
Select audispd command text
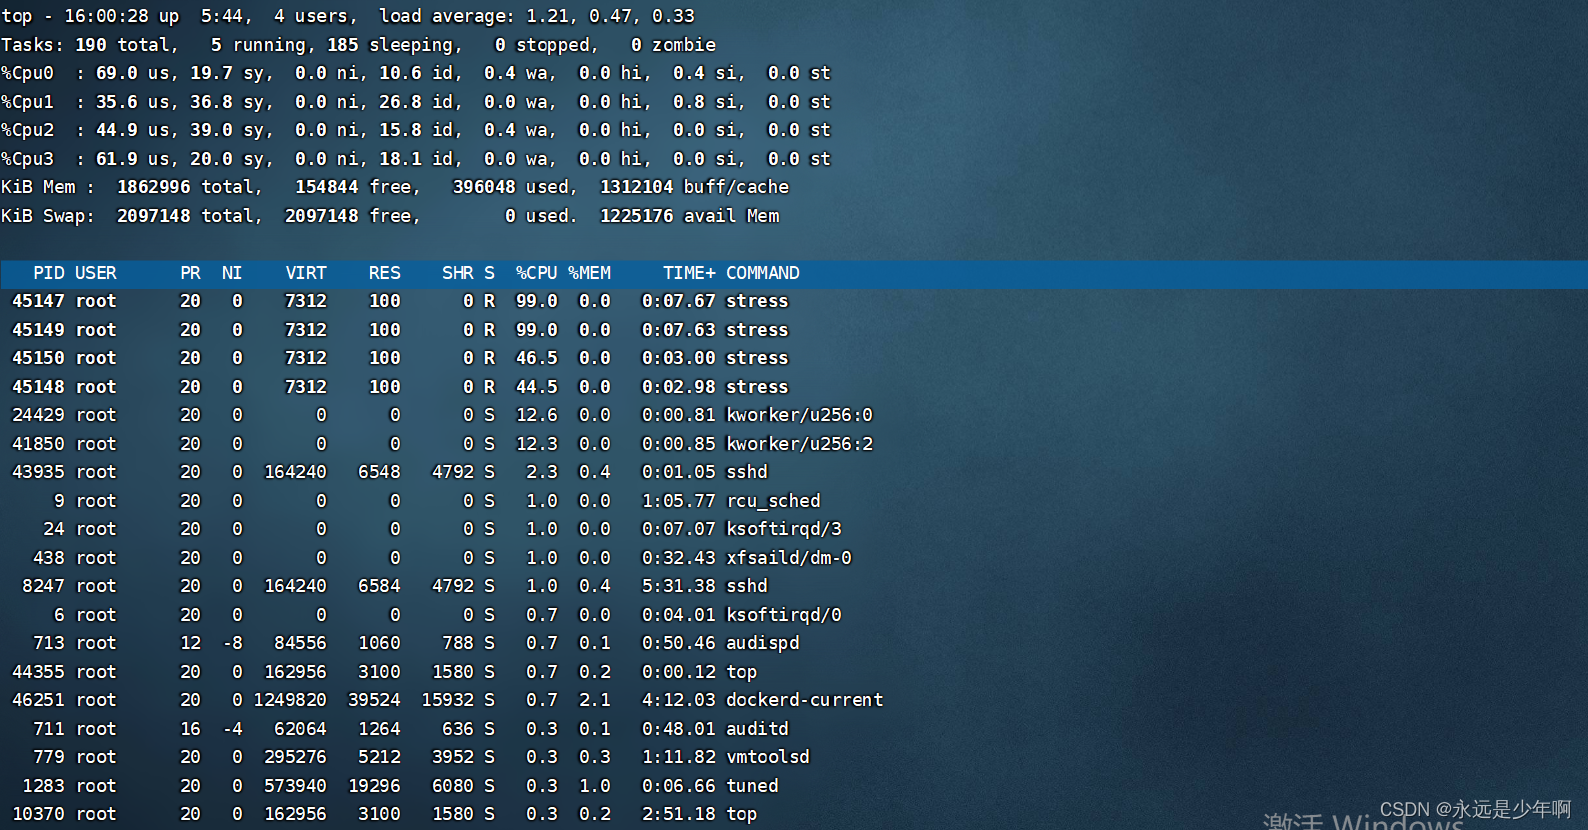(763, 643)
